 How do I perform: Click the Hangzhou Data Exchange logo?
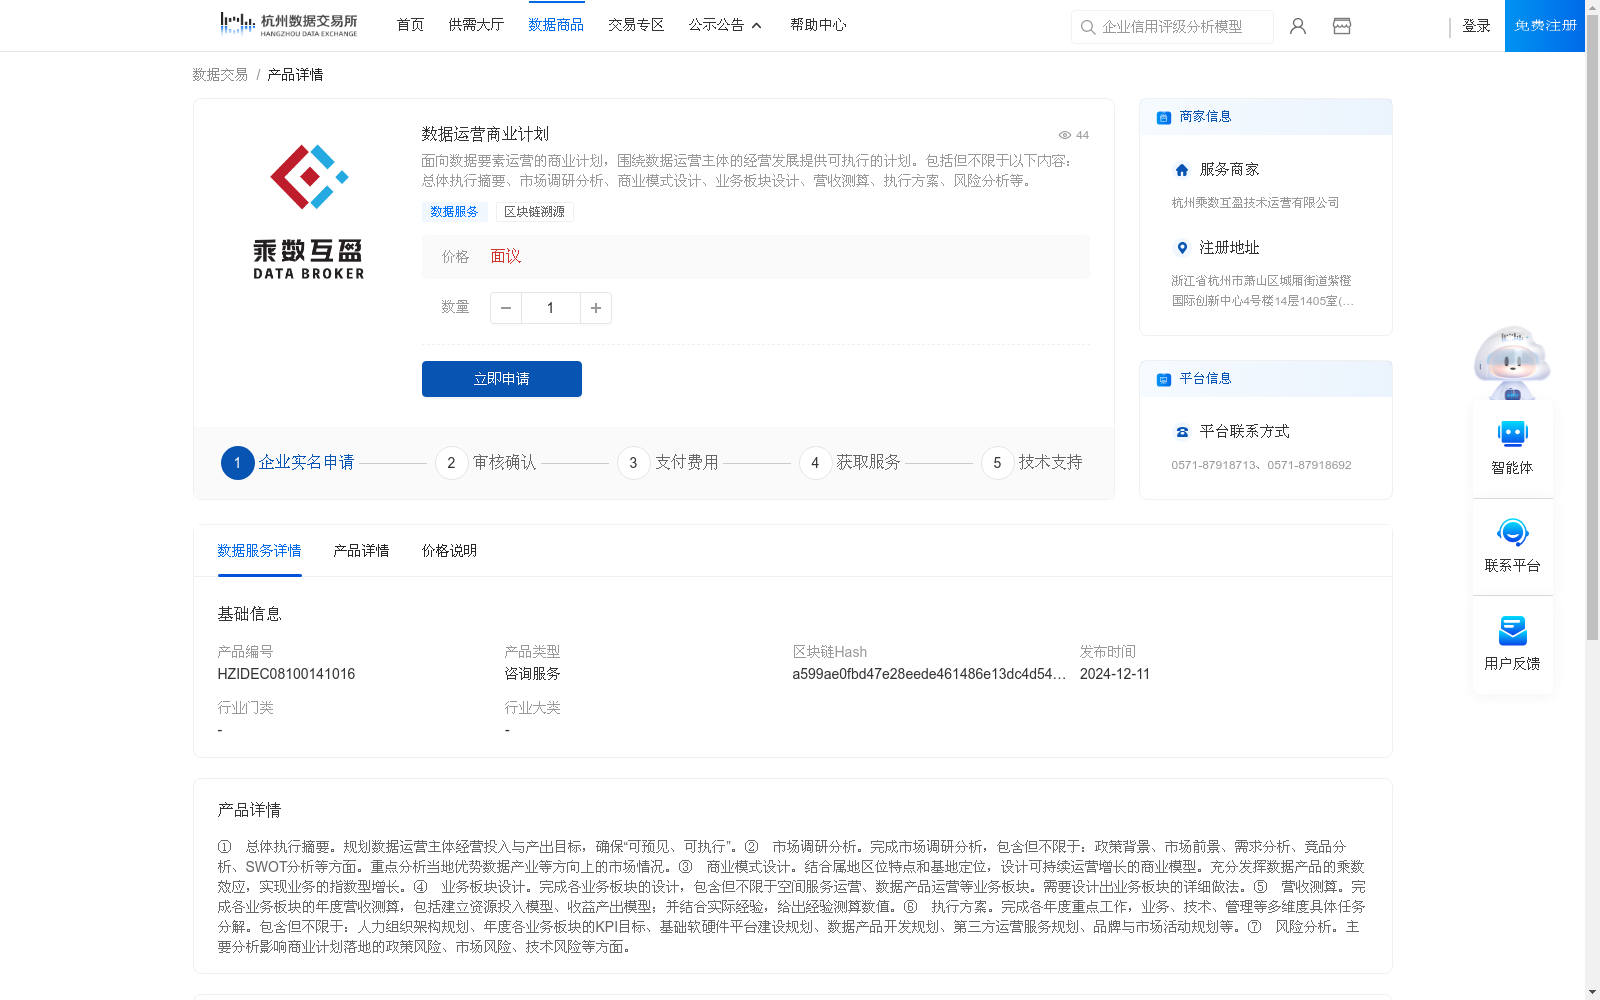pyautogui.click(x=289, y=24)
